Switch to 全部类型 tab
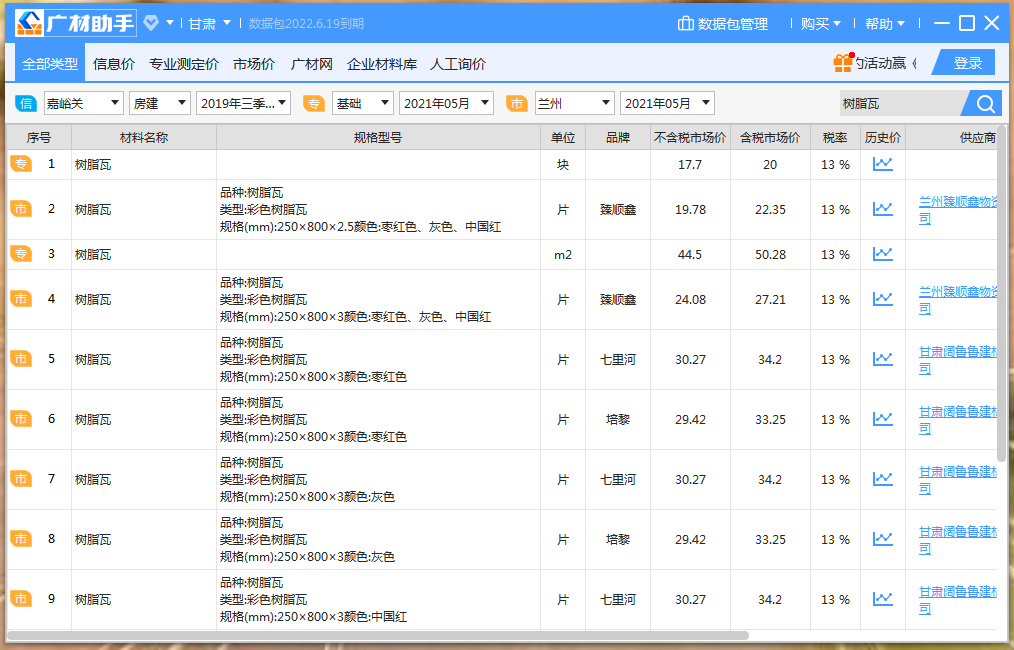The width and height of the screenshot is (1014, 650). point(50,64)
